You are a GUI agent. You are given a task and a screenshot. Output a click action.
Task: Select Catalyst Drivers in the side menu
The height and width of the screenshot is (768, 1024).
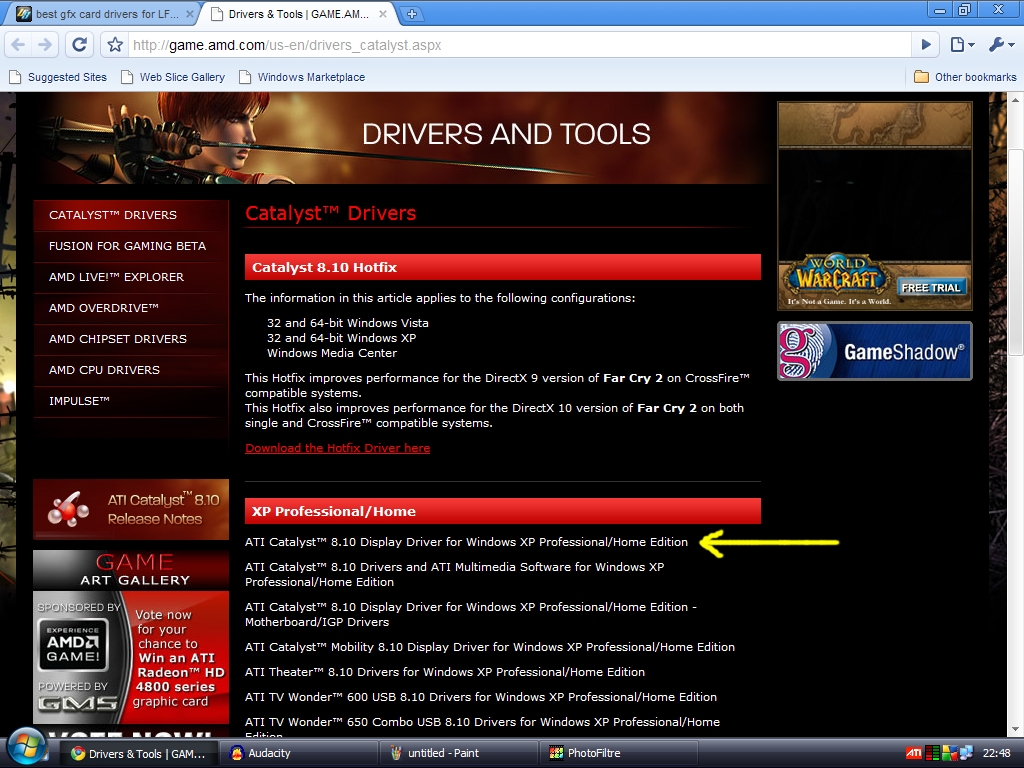tap(131, 216)
